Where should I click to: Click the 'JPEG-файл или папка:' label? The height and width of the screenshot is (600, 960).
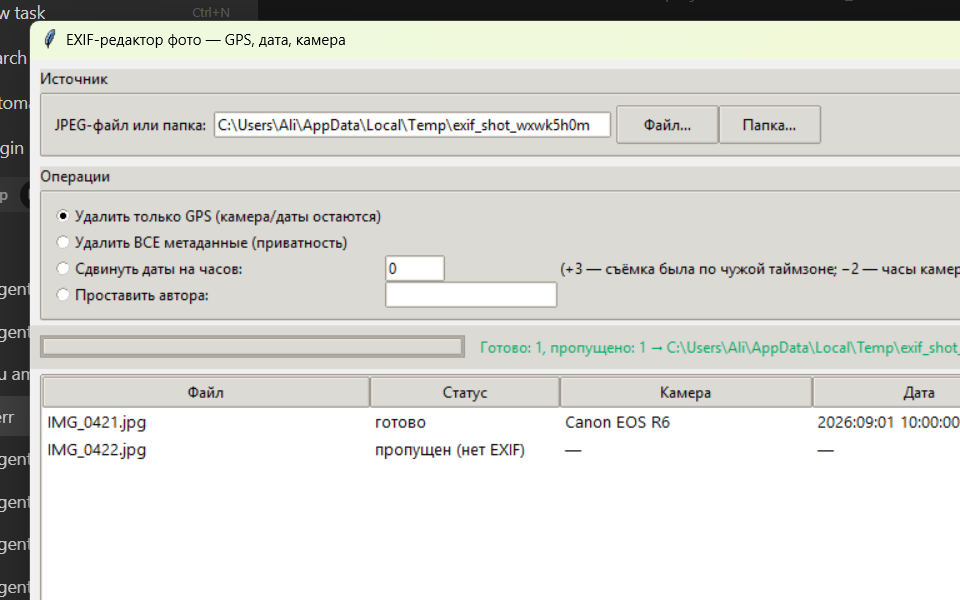[x=130, y=125]
